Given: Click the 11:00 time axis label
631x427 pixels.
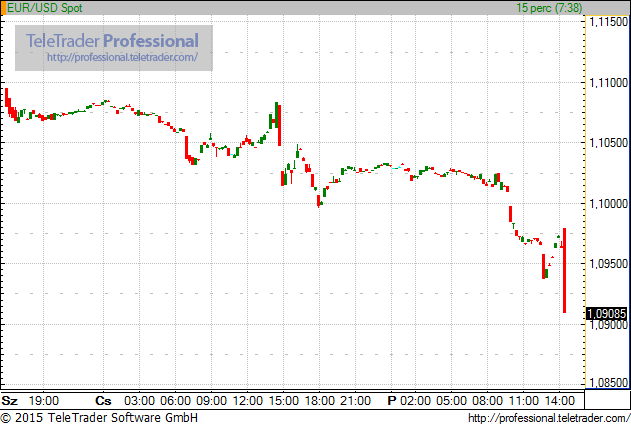Looking at the screenshot, I should click(x=524, y=401).
